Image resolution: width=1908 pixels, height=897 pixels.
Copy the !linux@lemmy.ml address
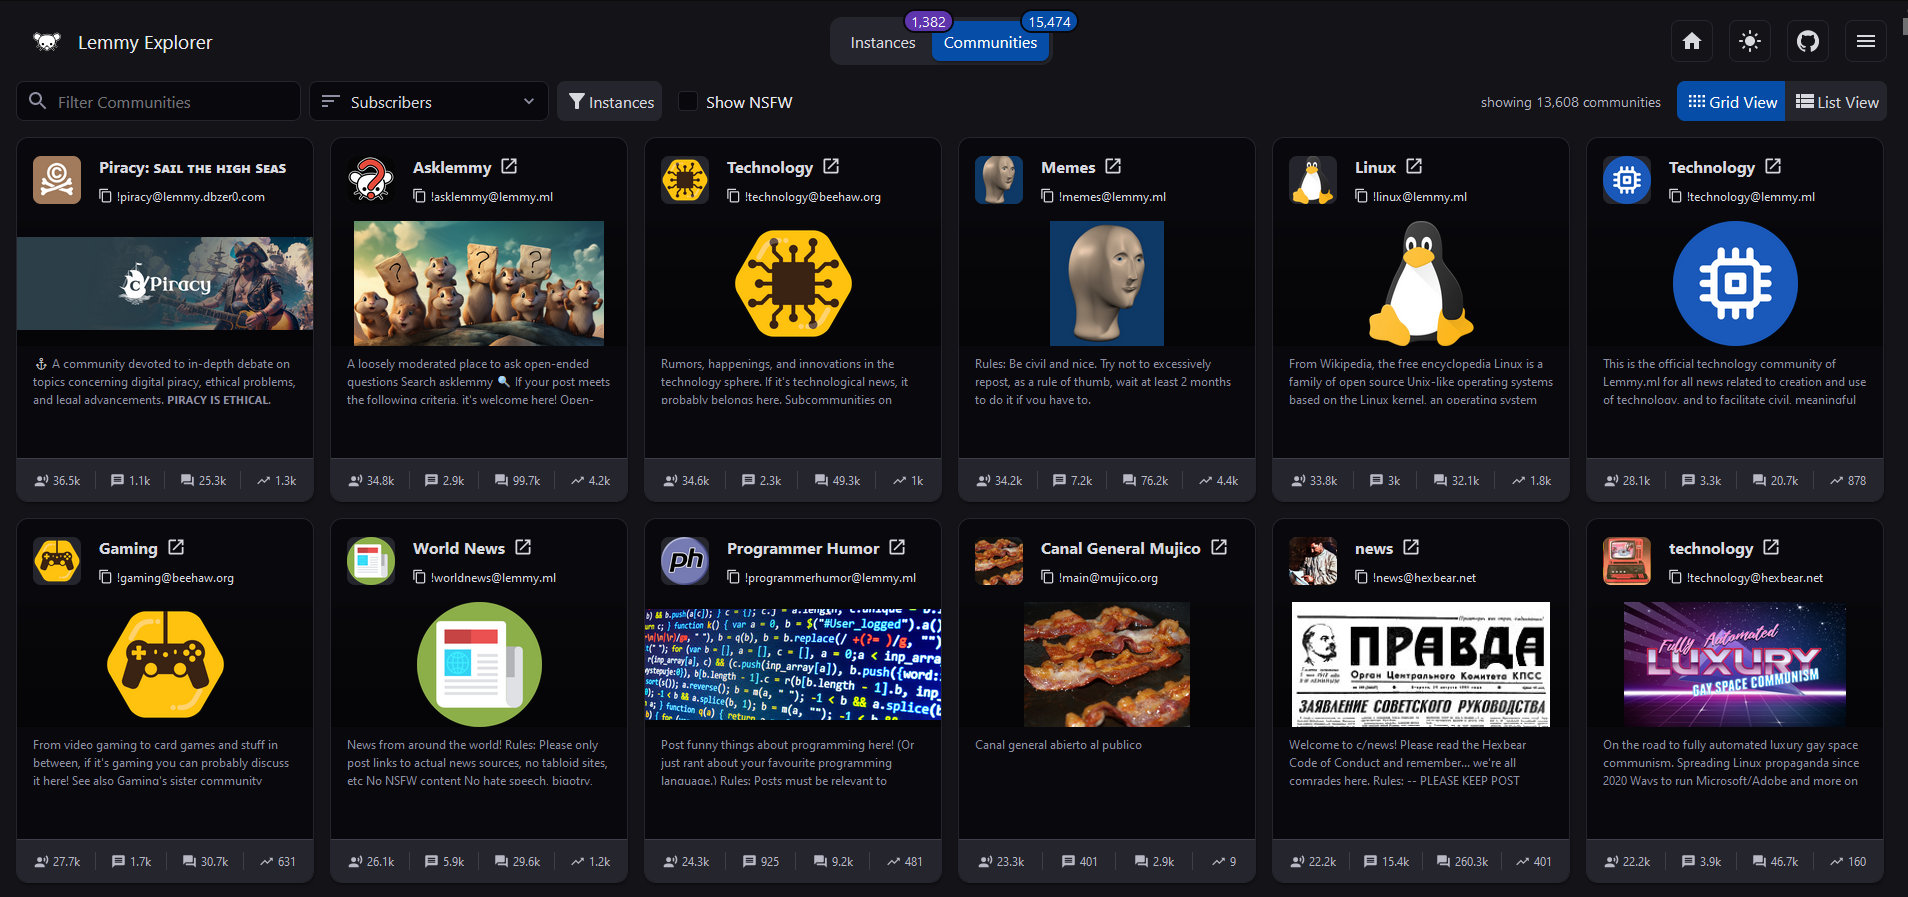1361,196
